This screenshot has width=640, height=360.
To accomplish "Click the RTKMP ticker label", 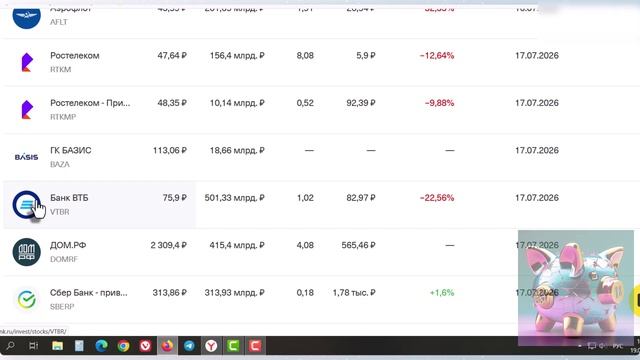I will (63, 117).
